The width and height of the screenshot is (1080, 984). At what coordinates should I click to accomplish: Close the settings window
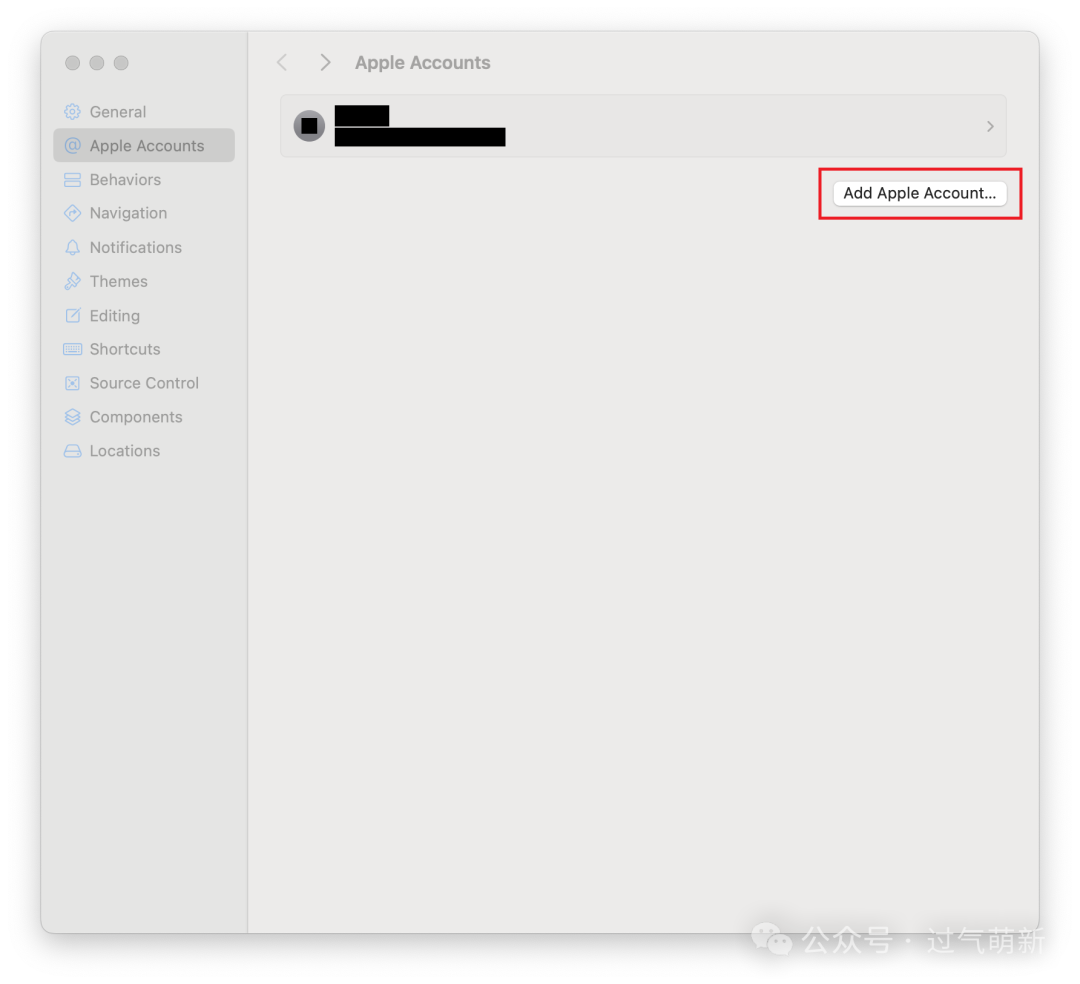pos(72,63)
